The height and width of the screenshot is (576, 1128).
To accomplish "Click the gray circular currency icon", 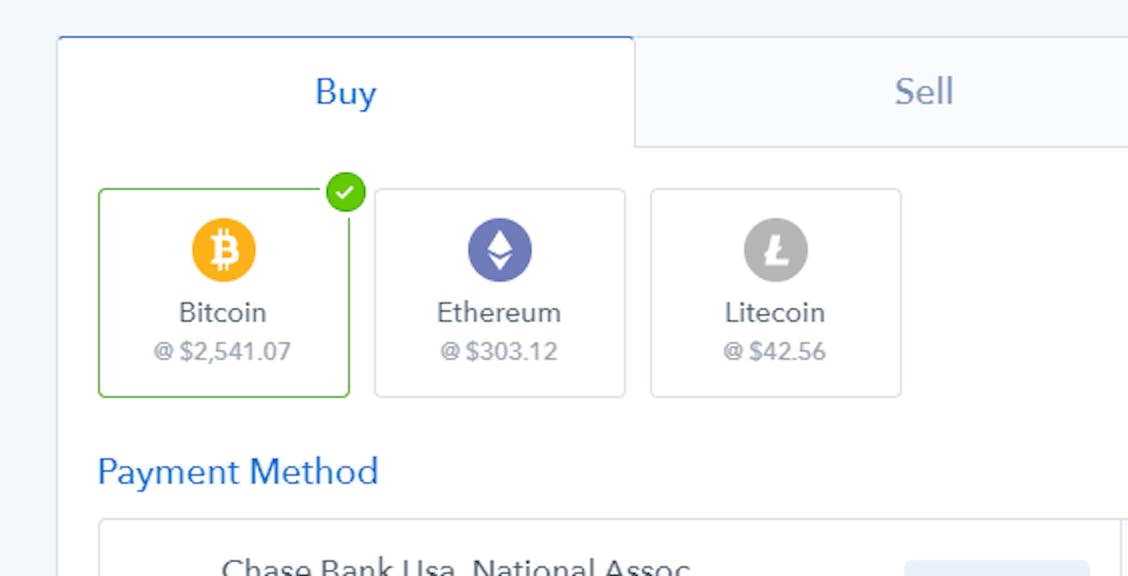I will click(775, 249).
